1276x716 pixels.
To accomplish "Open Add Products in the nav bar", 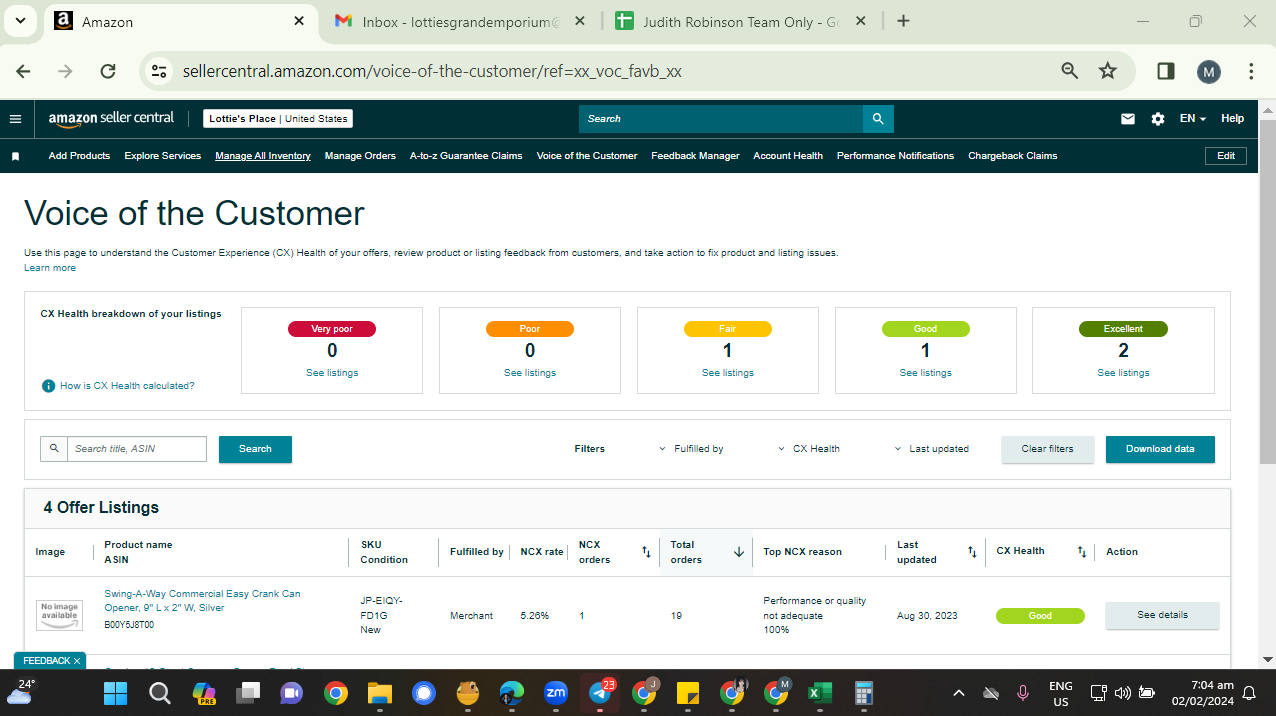I will (79, 156).
